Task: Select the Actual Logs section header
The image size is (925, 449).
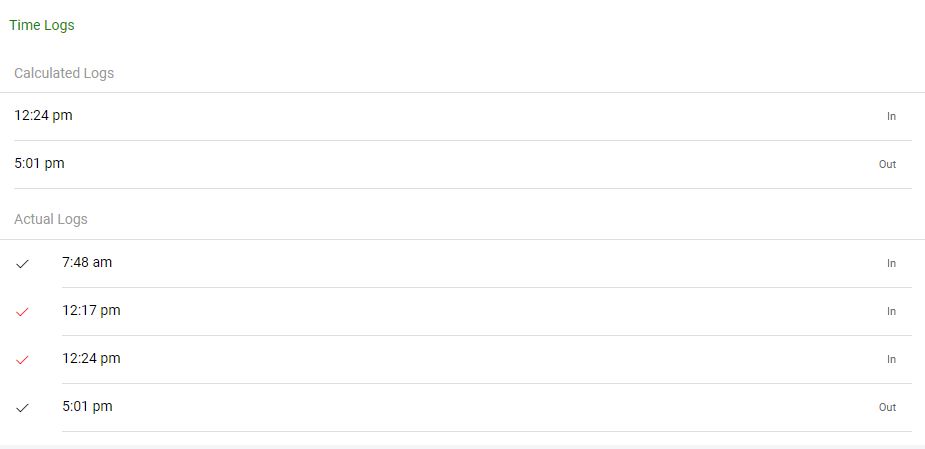Action: (x=51, y=219)
